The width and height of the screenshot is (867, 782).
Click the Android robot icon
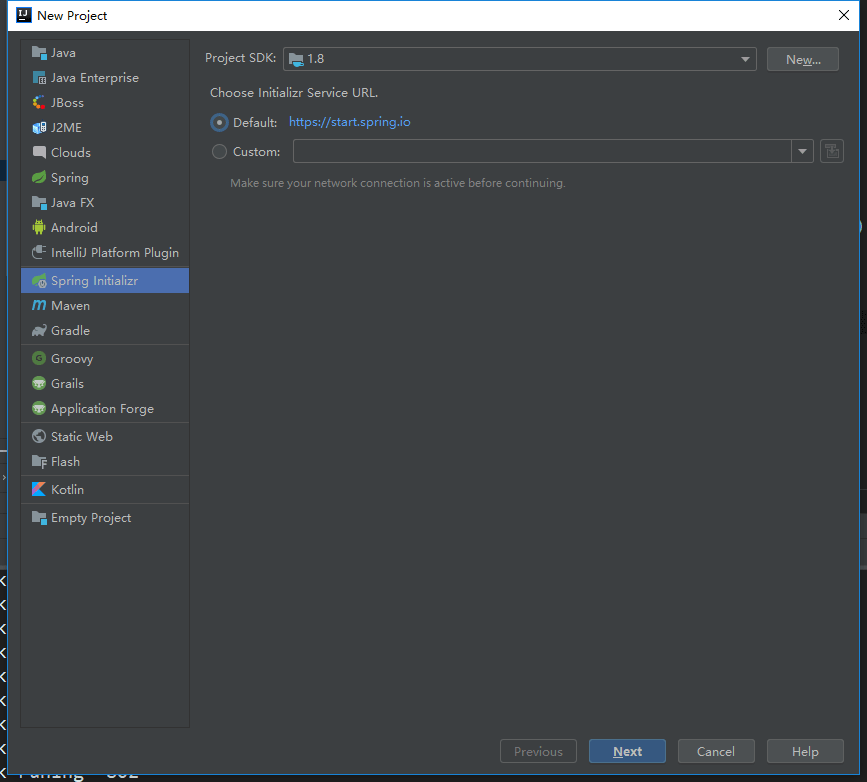(x=39, y=227)
